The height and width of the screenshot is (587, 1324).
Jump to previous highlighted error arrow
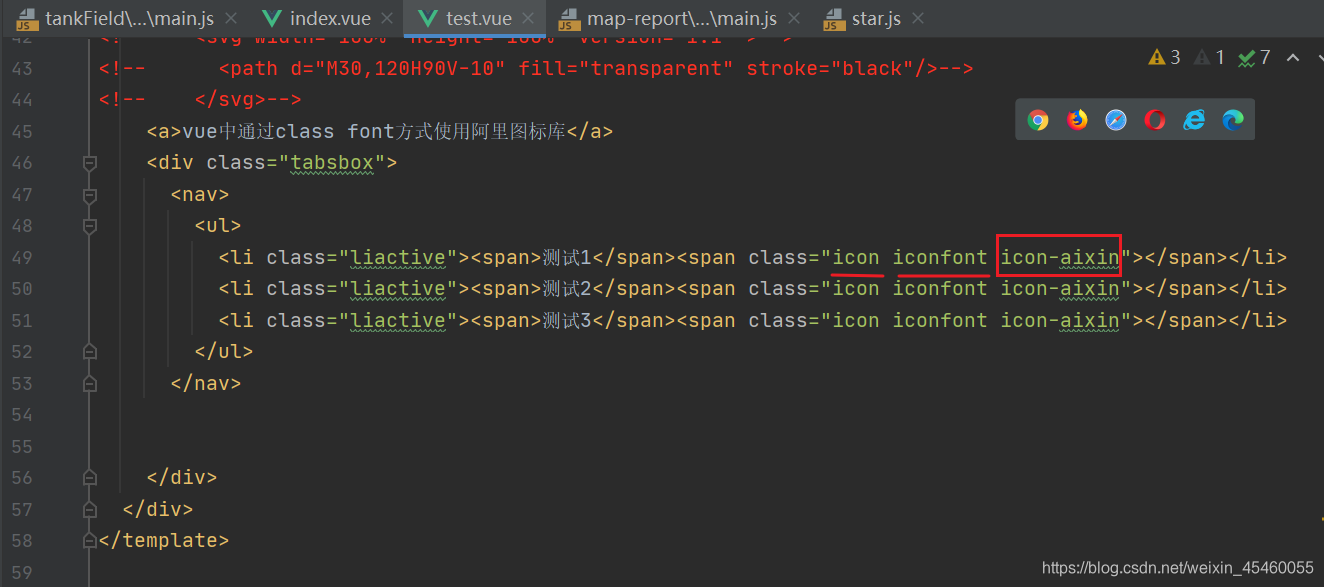pyautogui.click(x=1292, y=57)
